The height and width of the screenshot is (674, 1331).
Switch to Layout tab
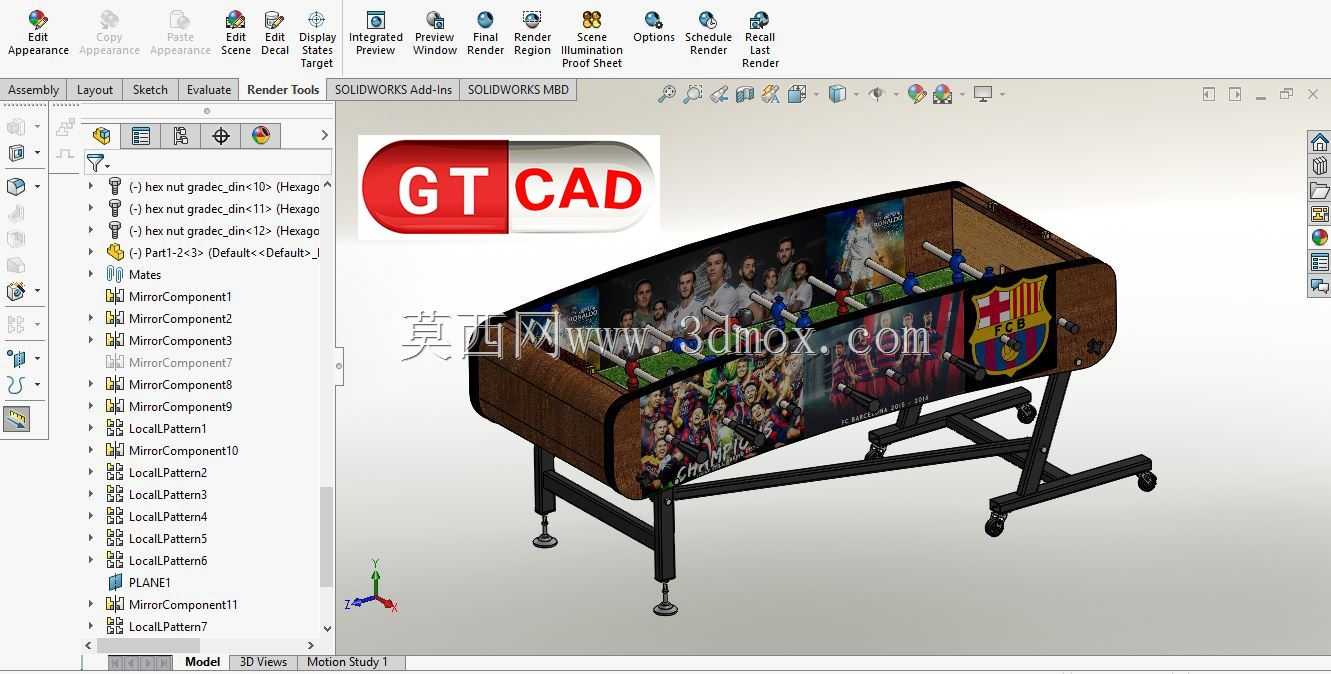(x=95, y=89)
